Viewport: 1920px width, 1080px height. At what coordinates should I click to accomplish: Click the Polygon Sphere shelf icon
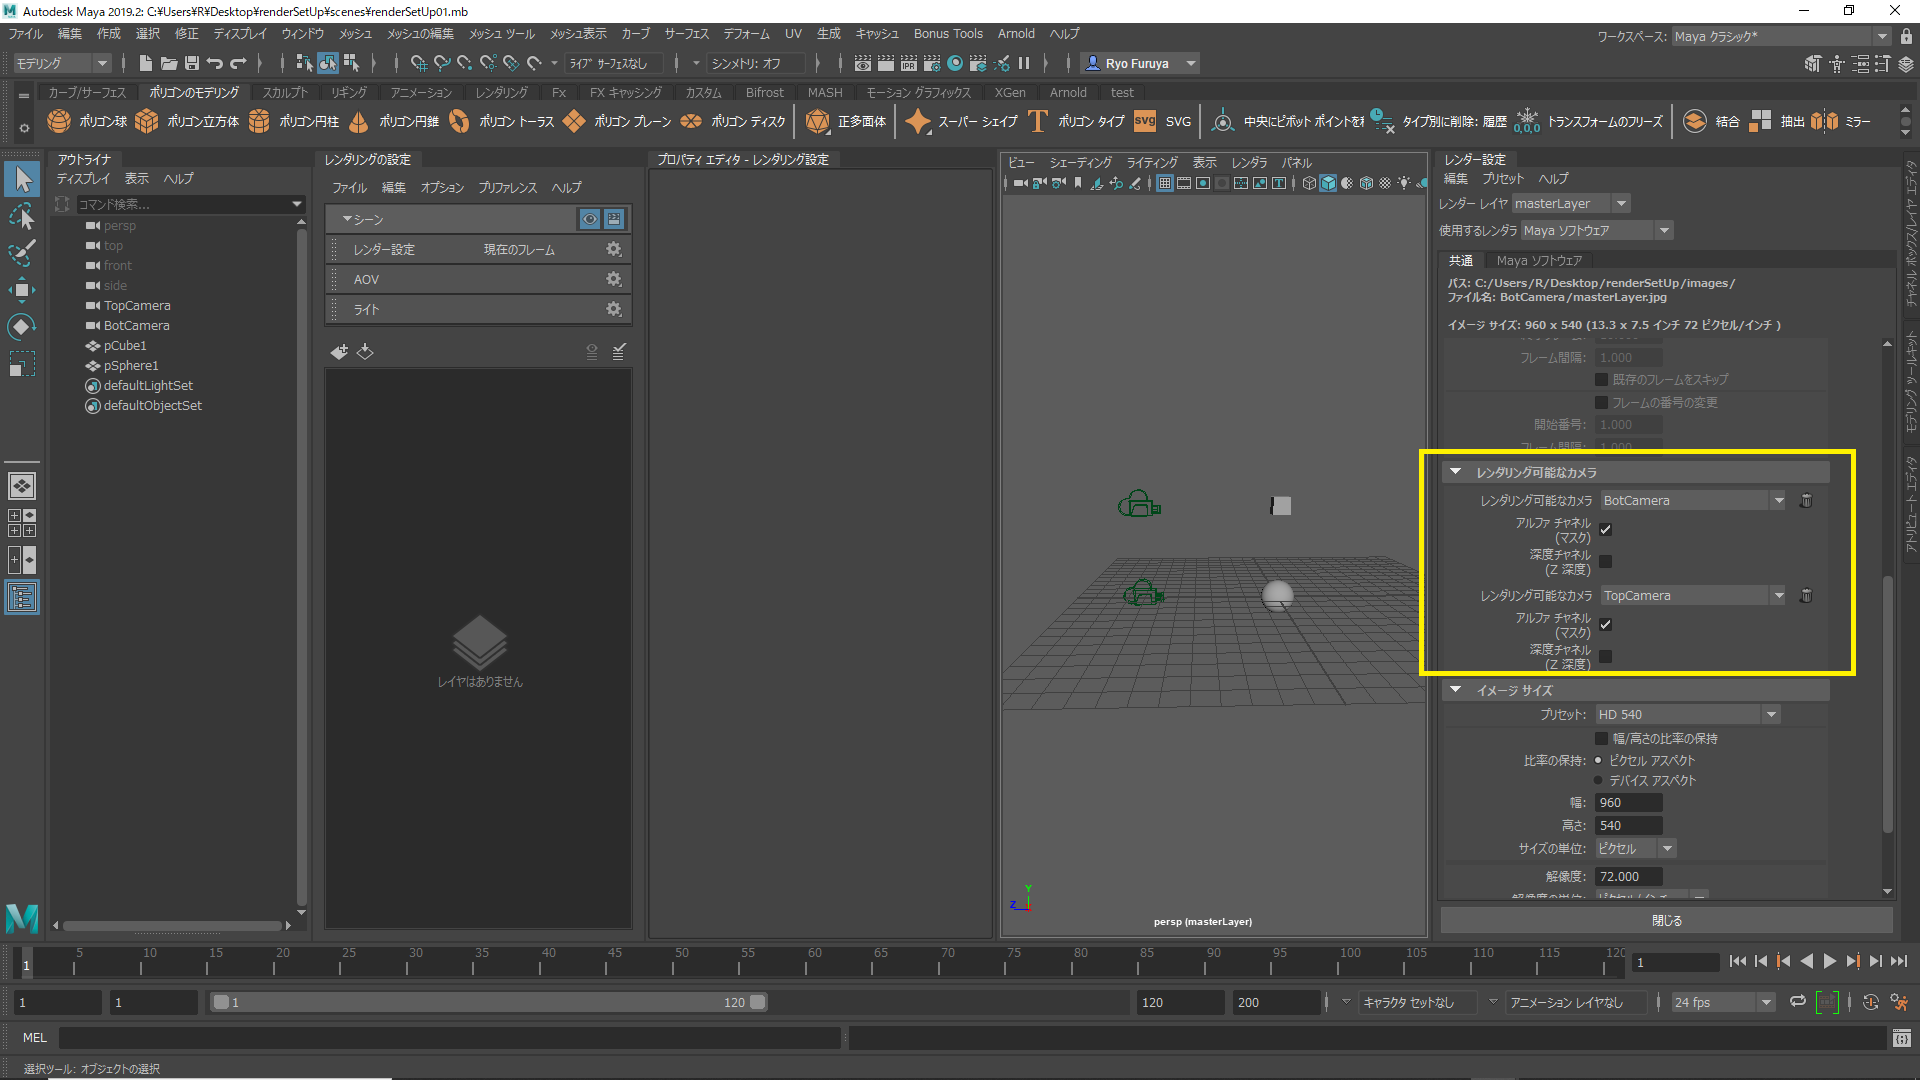59,121
